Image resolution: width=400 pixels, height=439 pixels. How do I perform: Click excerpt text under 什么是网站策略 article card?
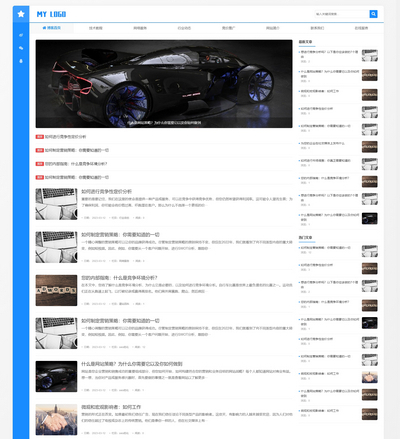click(x=187, y=374)
